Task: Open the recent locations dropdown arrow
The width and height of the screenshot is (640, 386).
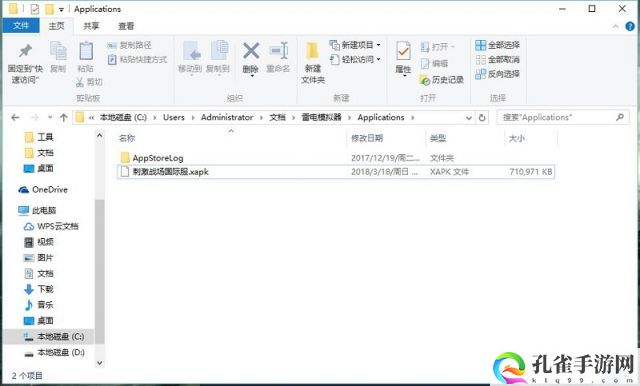Action: coord(50,118)
